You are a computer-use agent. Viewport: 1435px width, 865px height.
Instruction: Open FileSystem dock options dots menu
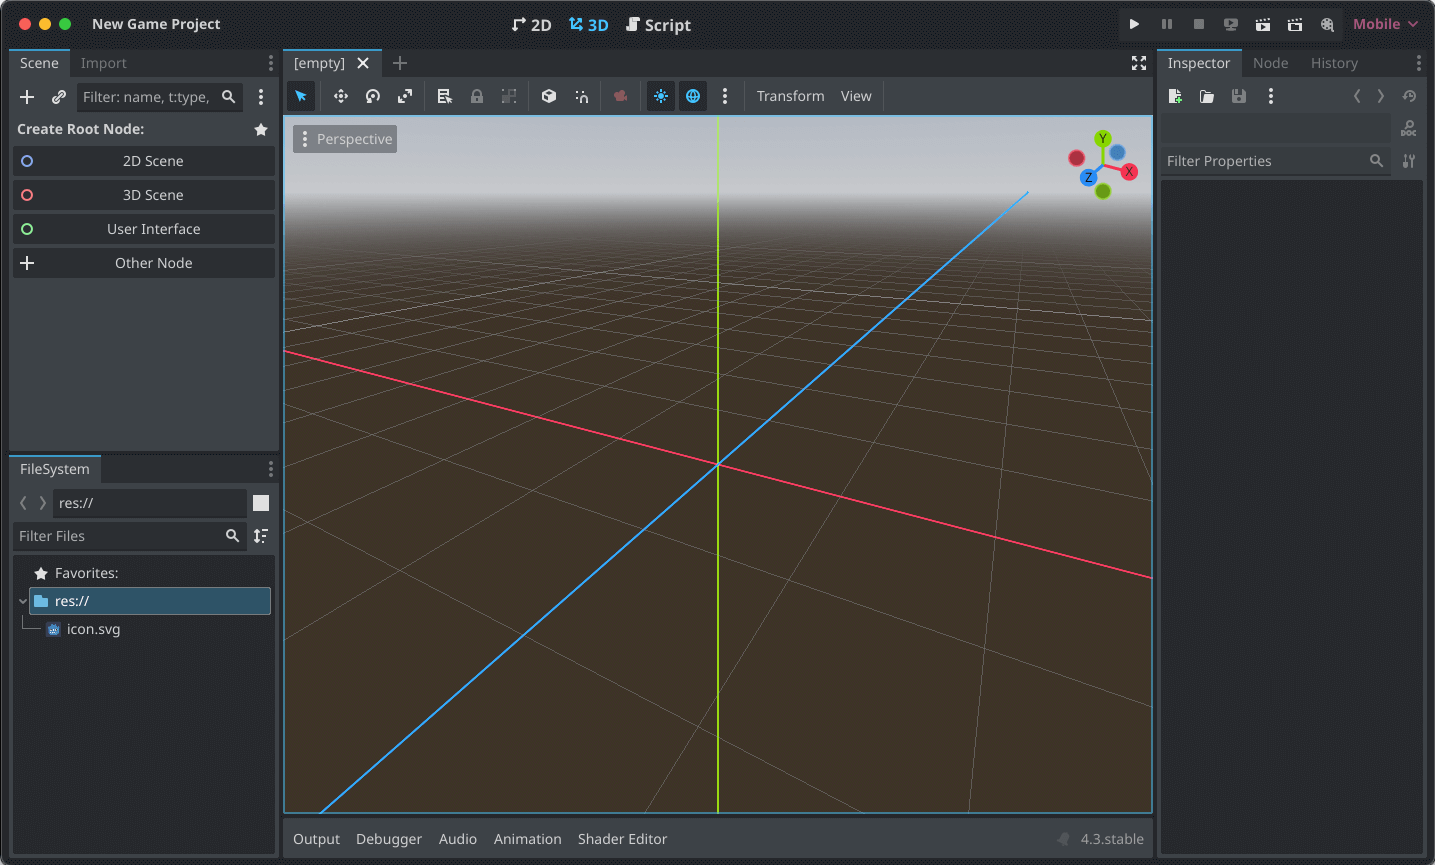coord(270,469)
